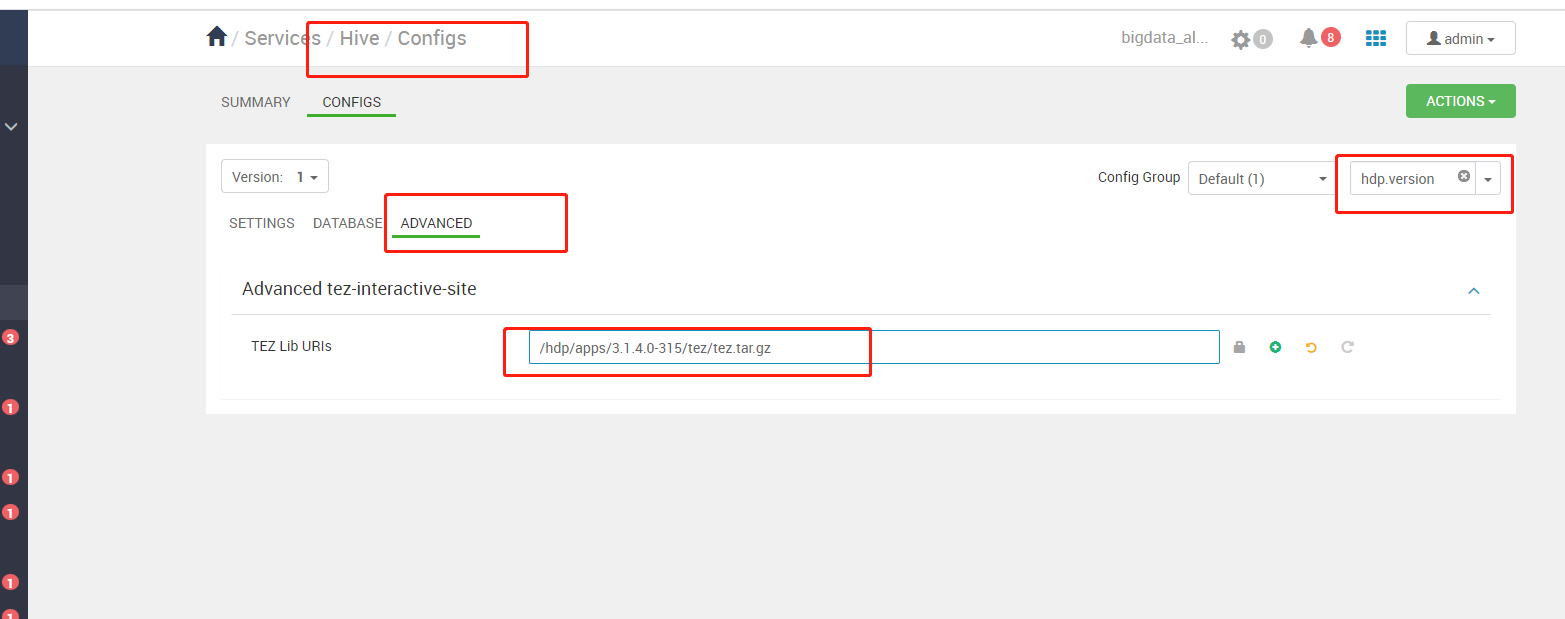Open filter dropdown arrow next to hdp.version

(1488, 179)
